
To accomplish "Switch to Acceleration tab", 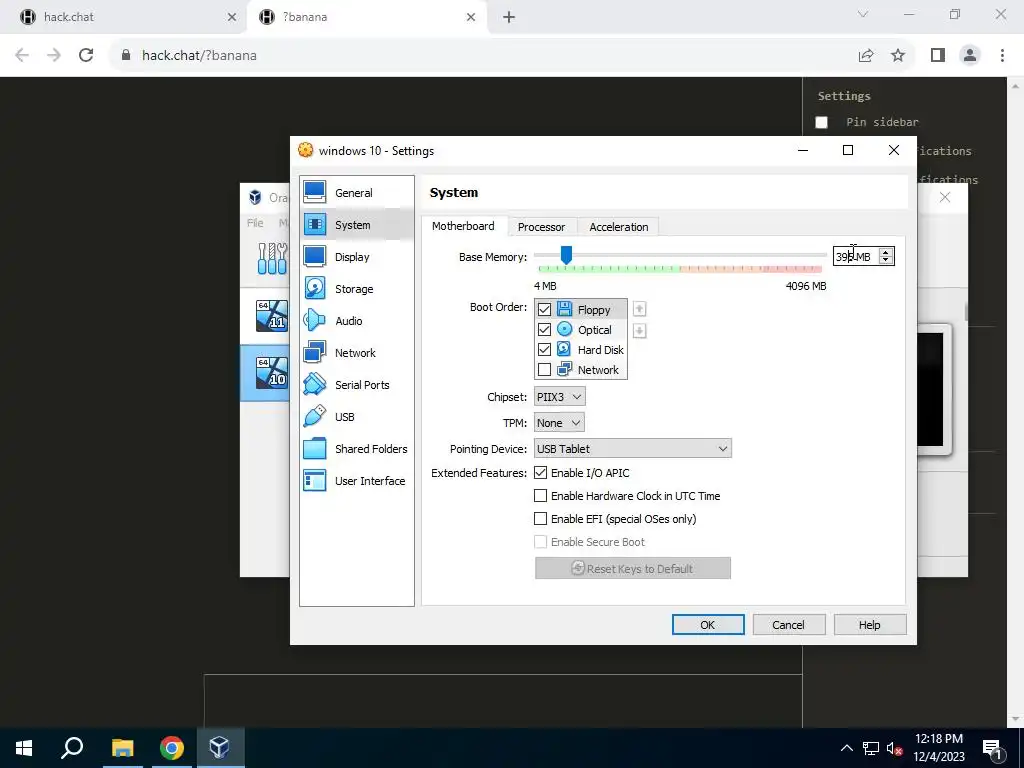I will pos(618,227).
